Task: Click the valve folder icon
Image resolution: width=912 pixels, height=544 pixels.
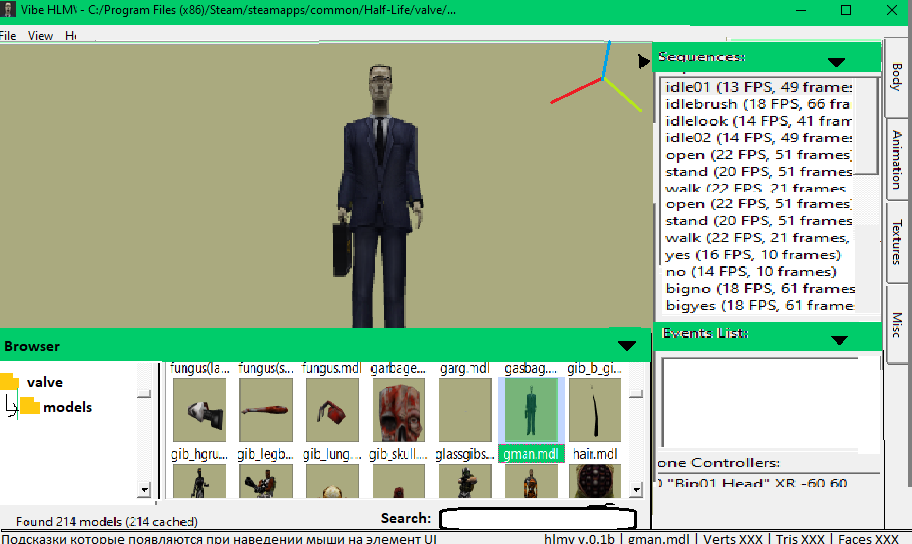Action: 9,382
